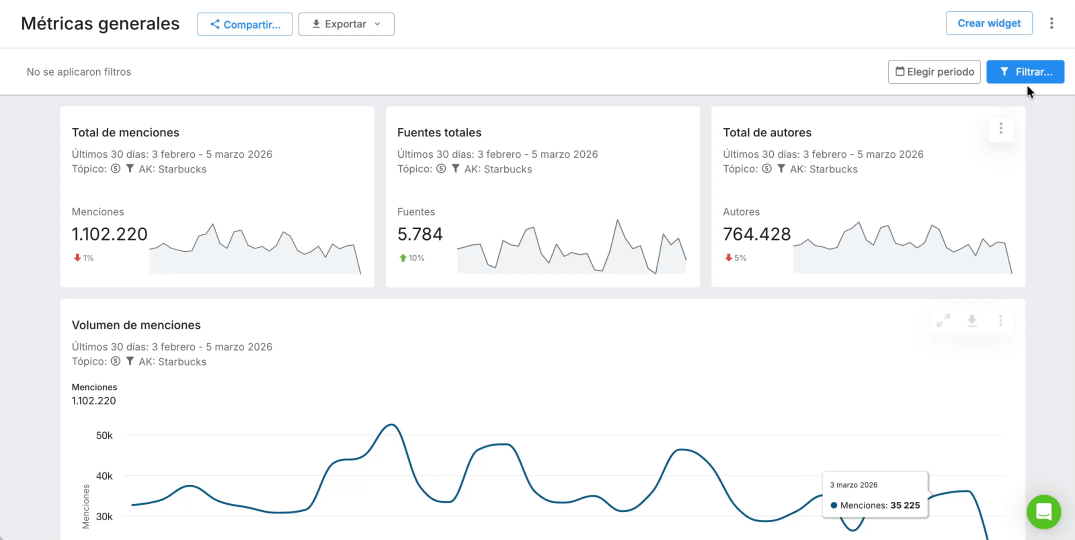The width and height of the screenshot is (1075, 540).
Task: Select the Total de autores sparkline chart
Action: coord(902,248)
